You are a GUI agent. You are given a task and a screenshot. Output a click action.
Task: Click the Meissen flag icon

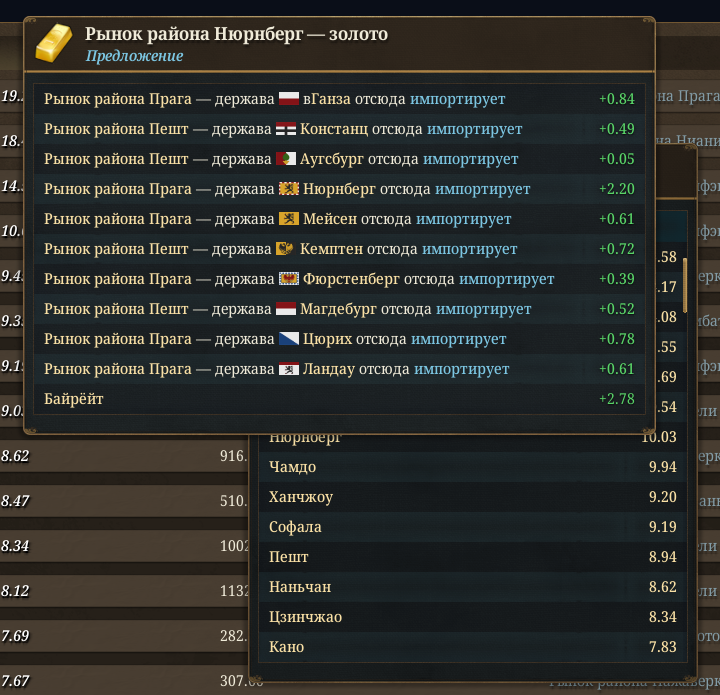(x=289, y=219)
